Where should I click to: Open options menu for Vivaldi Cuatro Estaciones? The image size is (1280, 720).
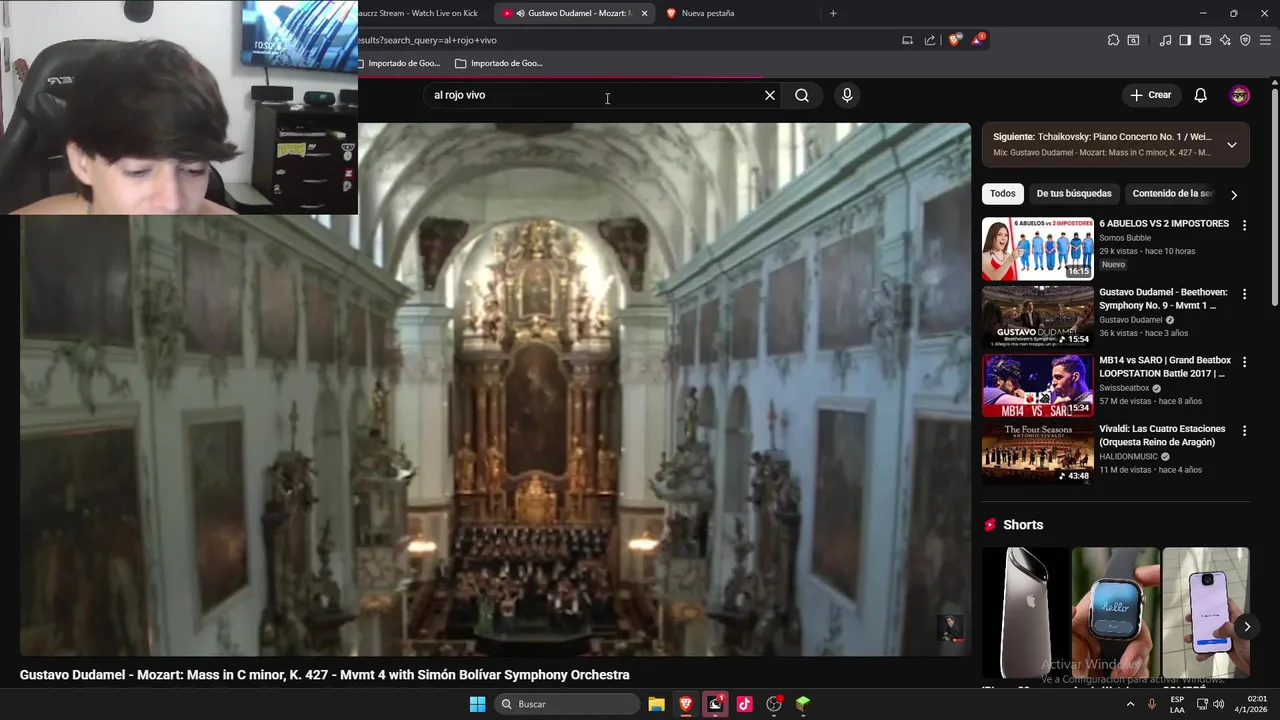[x=1244, y=430]
